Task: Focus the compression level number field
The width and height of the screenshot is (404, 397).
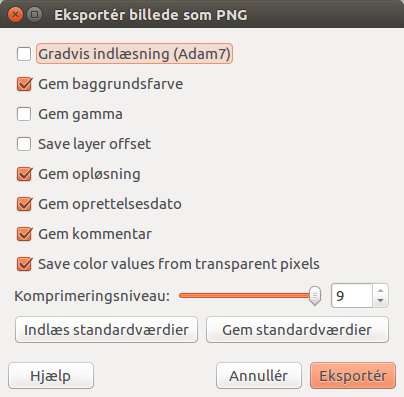Action: (352, 296)
